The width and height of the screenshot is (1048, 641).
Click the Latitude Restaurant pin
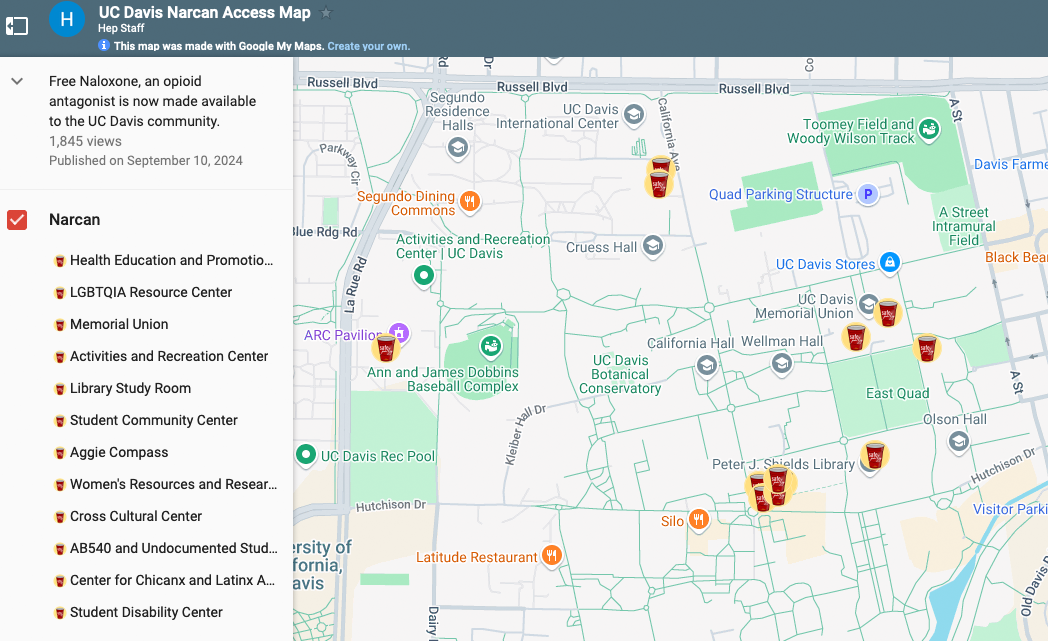(551, 555)
